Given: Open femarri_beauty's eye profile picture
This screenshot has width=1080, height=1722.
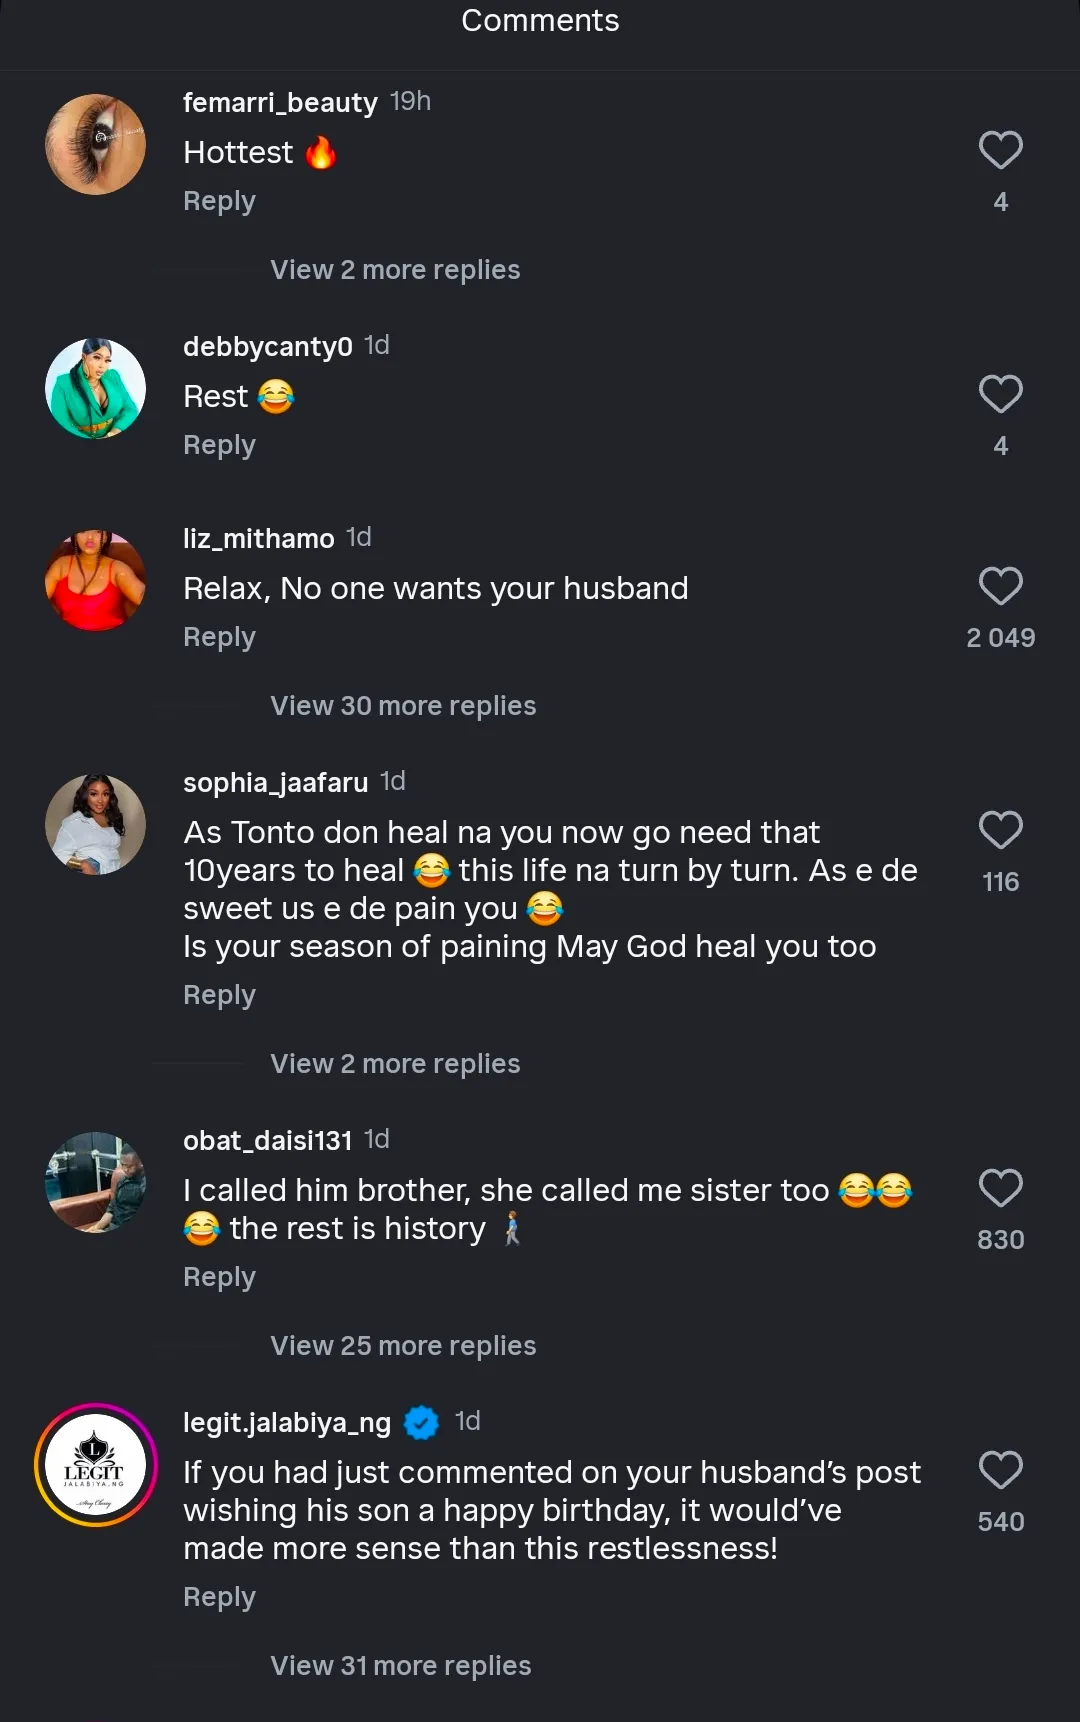Looking at the screenshot, I should point(96,145).
